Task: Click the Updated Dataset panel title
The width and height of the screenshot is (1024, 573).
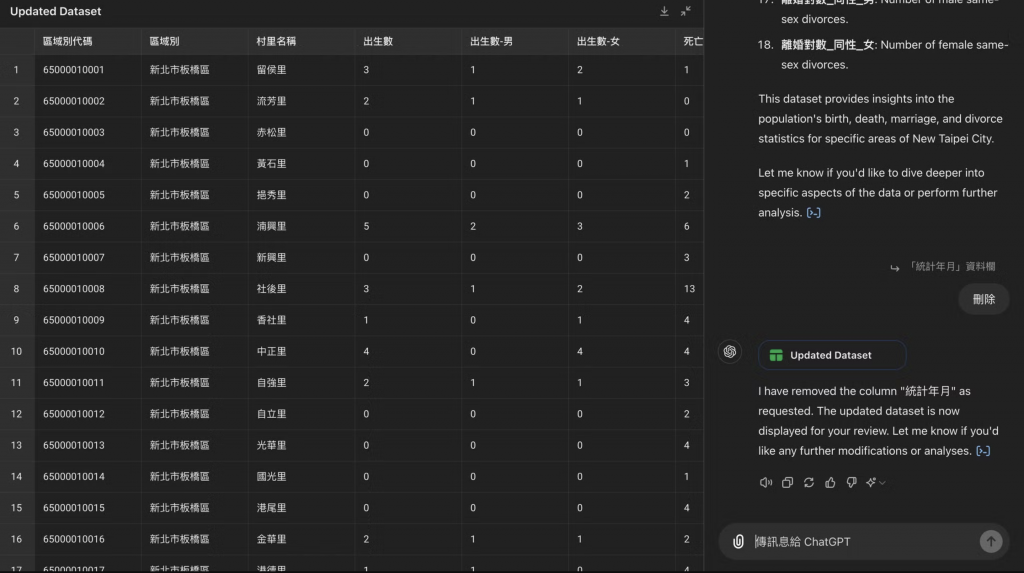Action: point(56,11)
